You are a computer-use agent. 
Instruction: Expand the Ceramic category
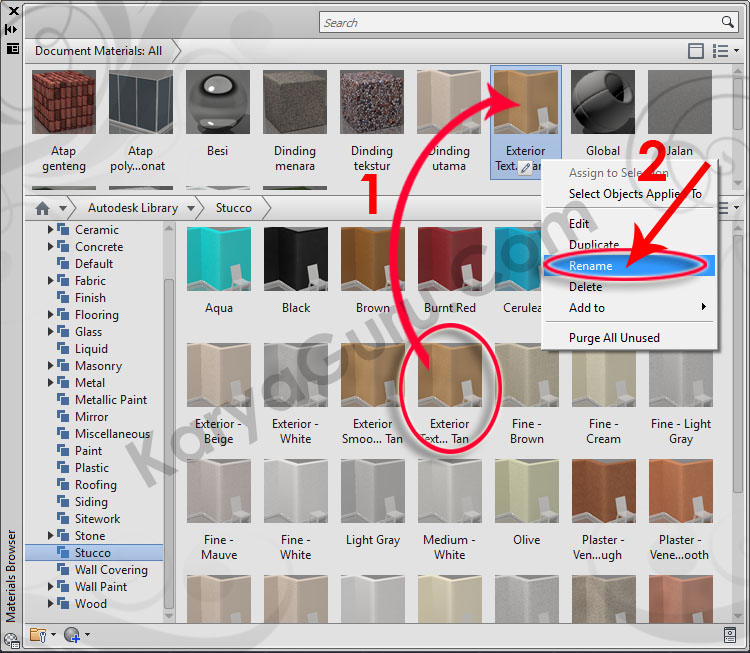(52, 230)
